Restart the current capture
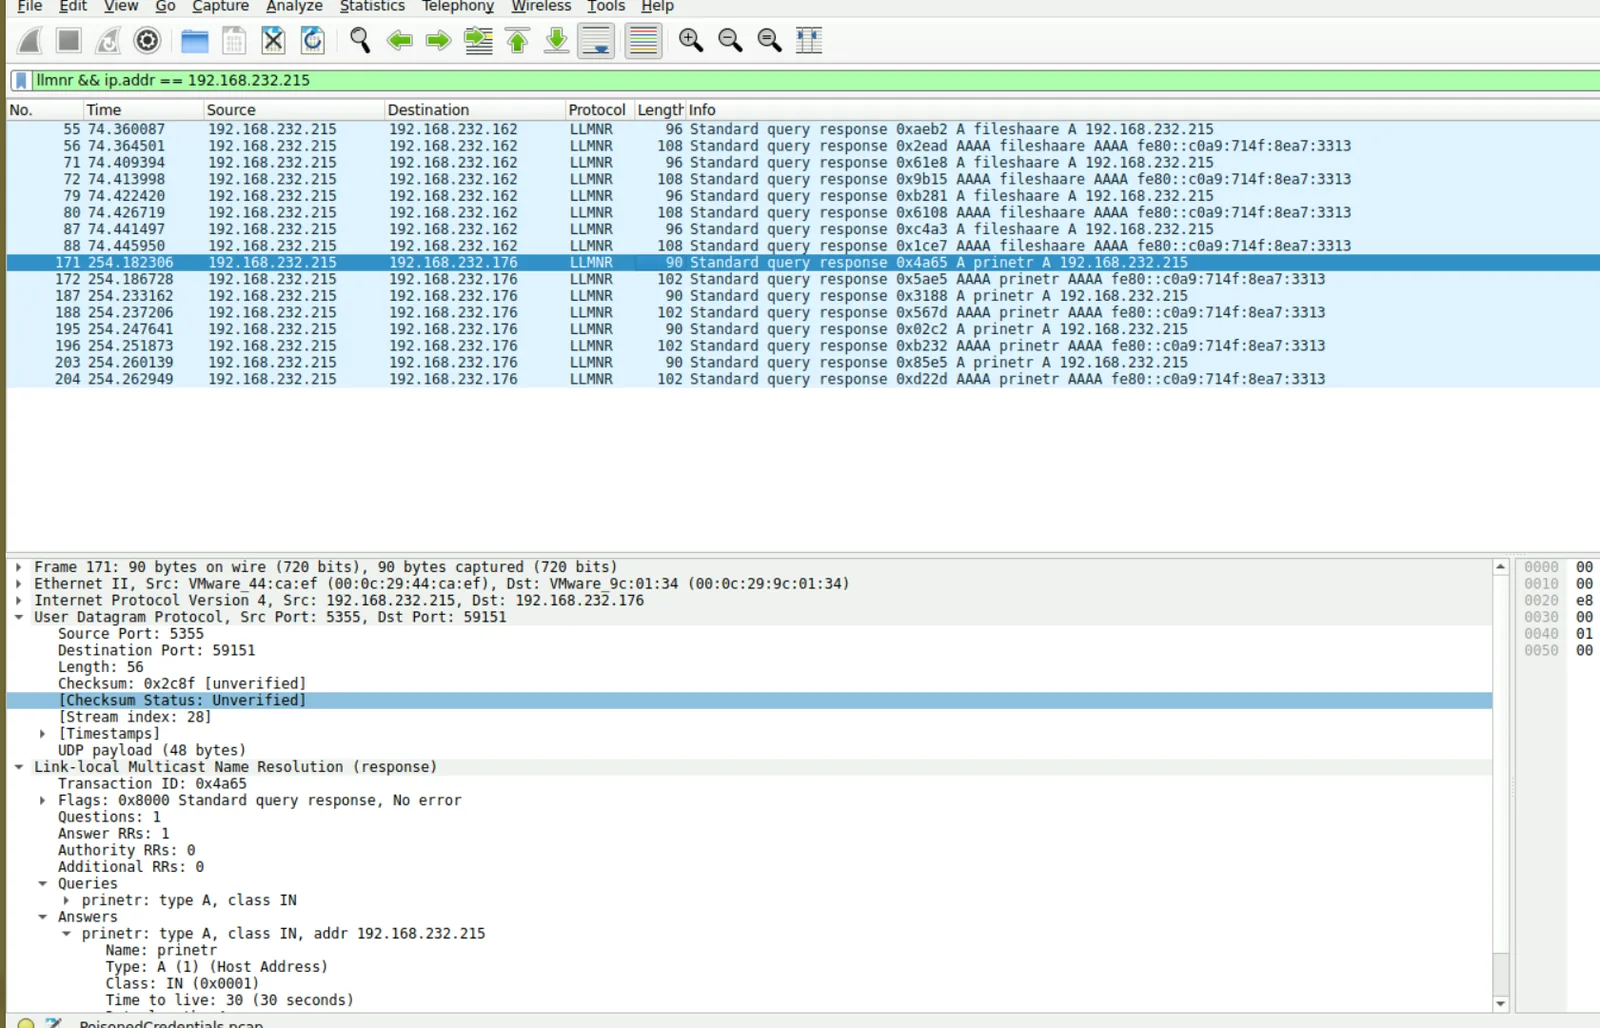 point(108,41)
